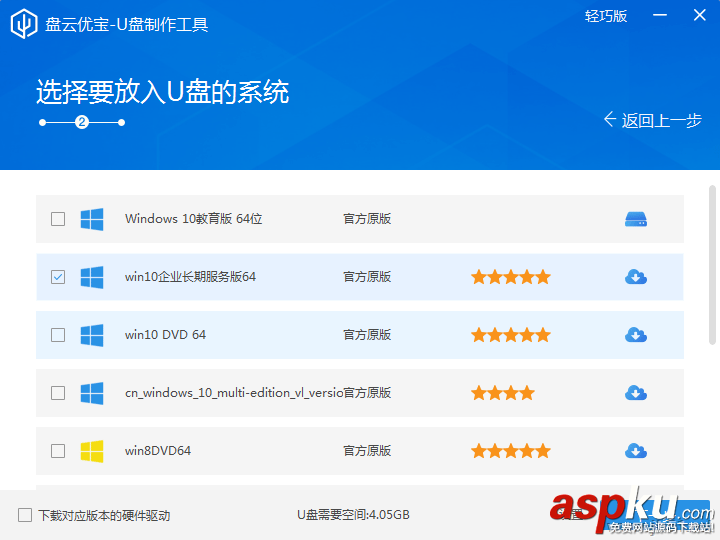
Task: Close the 盘云优宝 window
Action: pyautogui.click(x=699, y=16)
